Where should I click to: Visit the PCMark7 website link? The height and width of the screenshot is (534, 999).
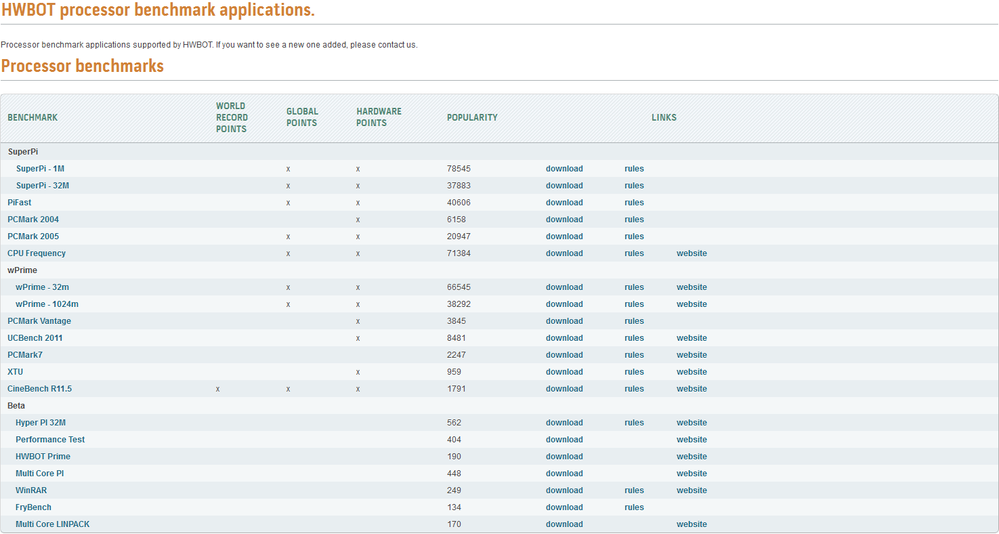pos(691,355)
